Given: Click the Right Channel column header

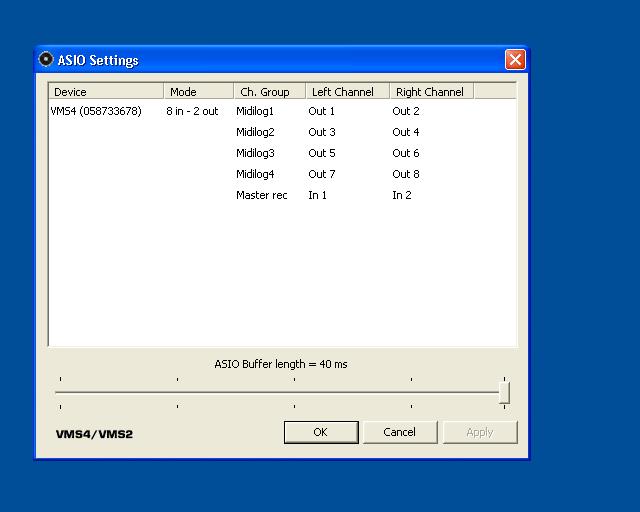Looking at the screenshot, I should point(430,92).
